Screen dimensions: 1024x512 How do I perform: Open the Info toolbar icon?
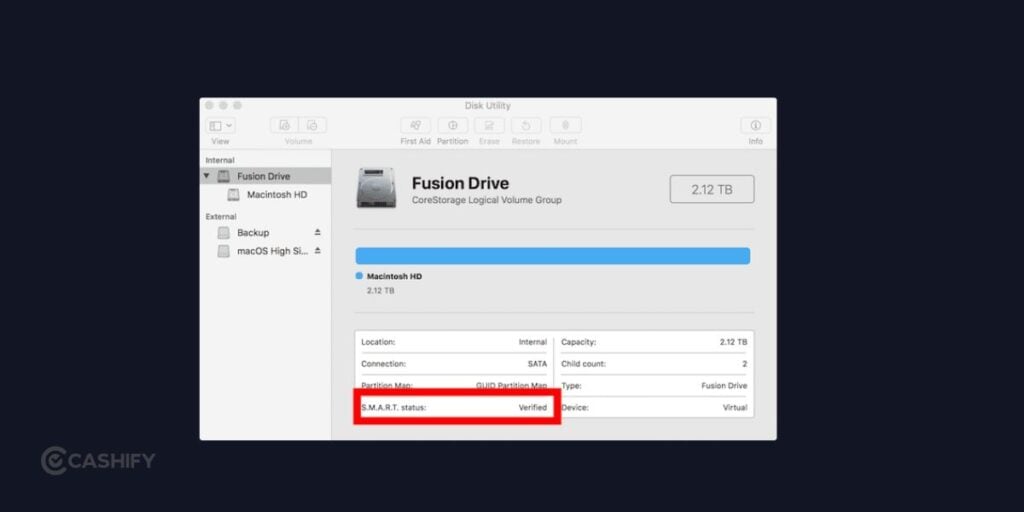point(756,125)
